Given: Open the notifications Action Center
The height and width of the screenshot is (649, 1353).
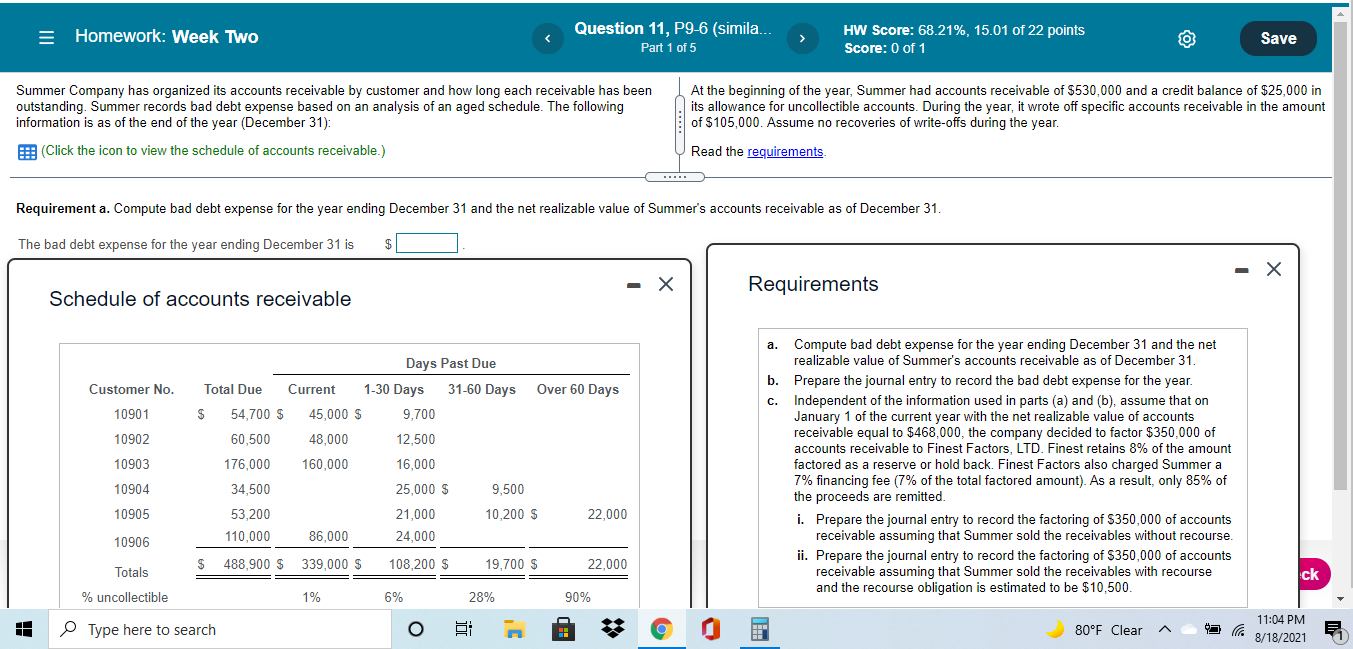Looking at the screenshot, I should pos(1331,629).
